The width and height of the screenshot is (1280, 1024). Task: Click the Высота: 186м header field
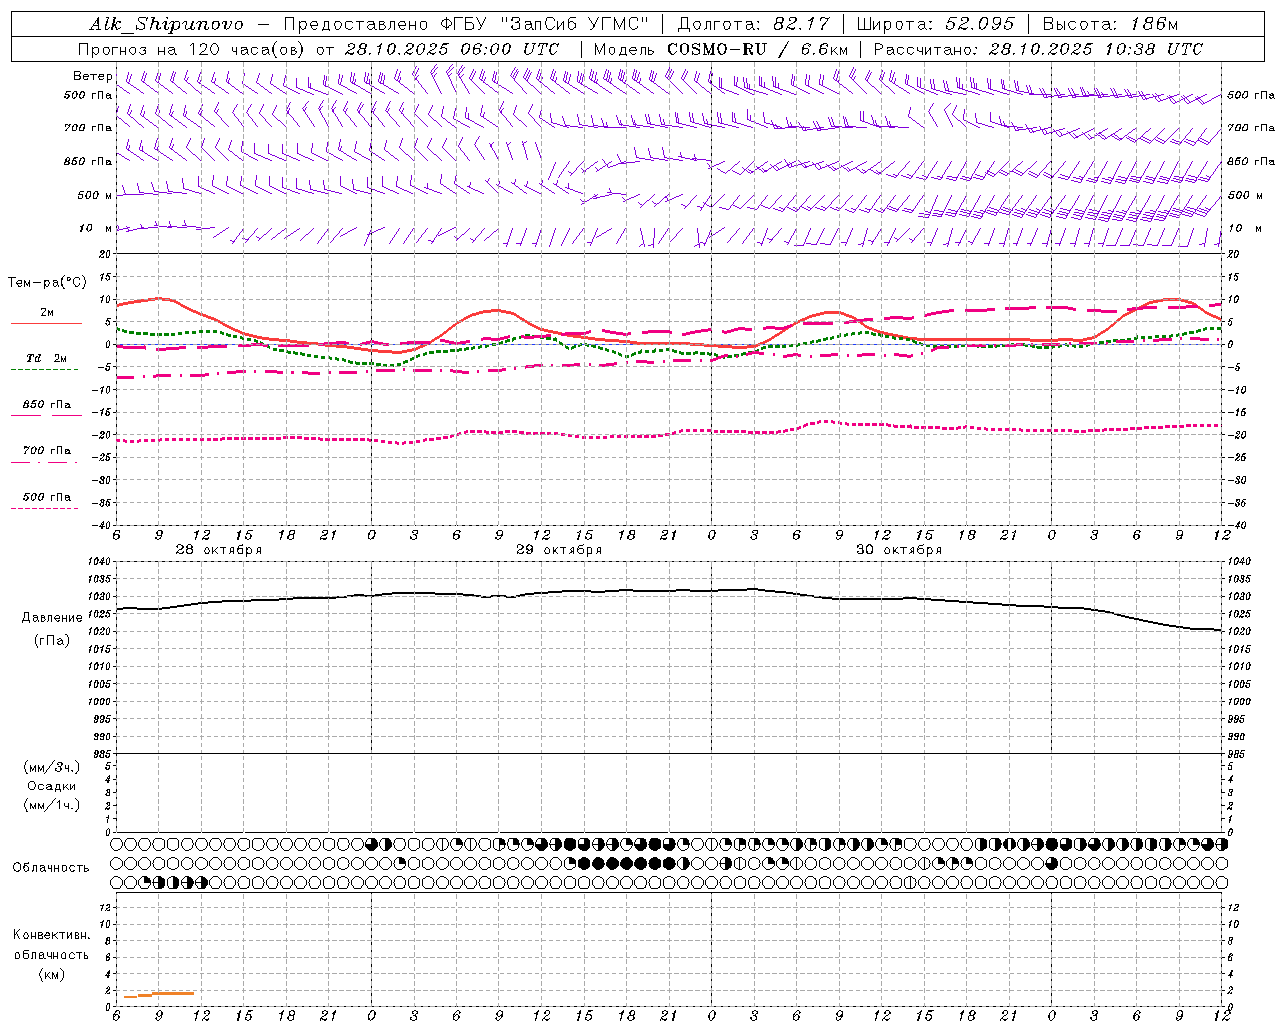1110,24
